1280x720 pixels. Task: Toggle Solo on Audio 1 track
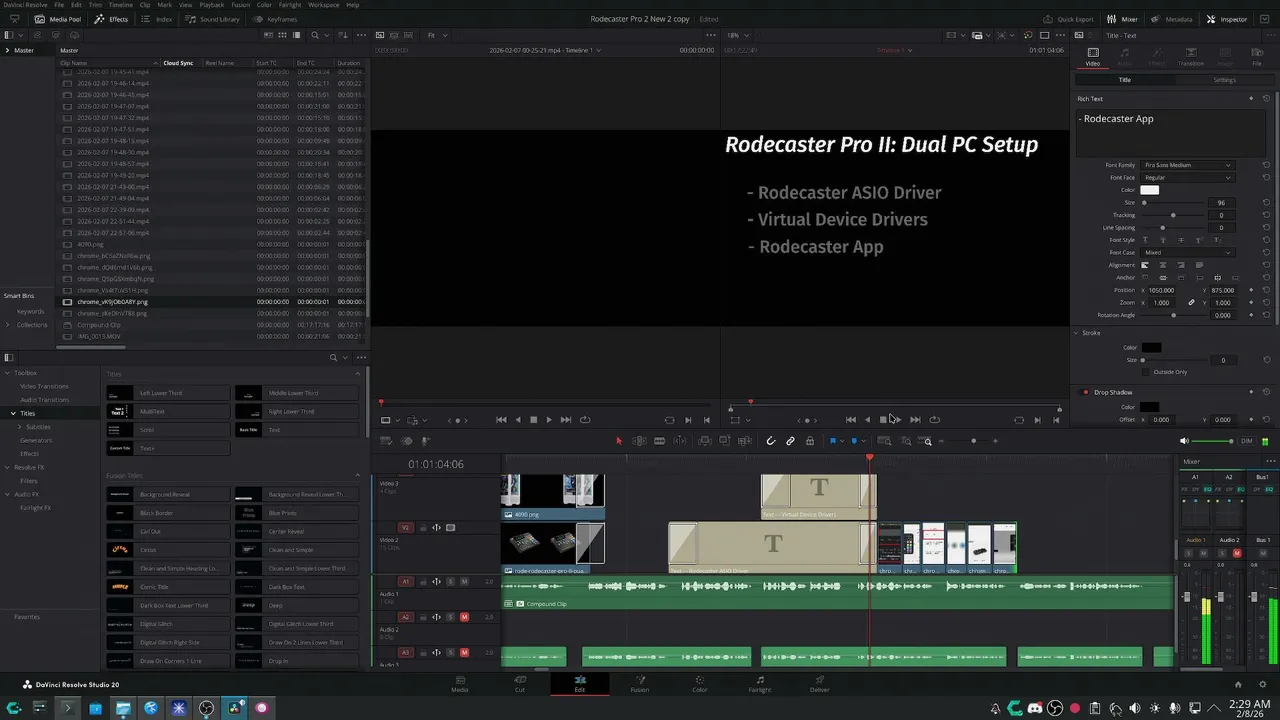[x=450, y=581]
